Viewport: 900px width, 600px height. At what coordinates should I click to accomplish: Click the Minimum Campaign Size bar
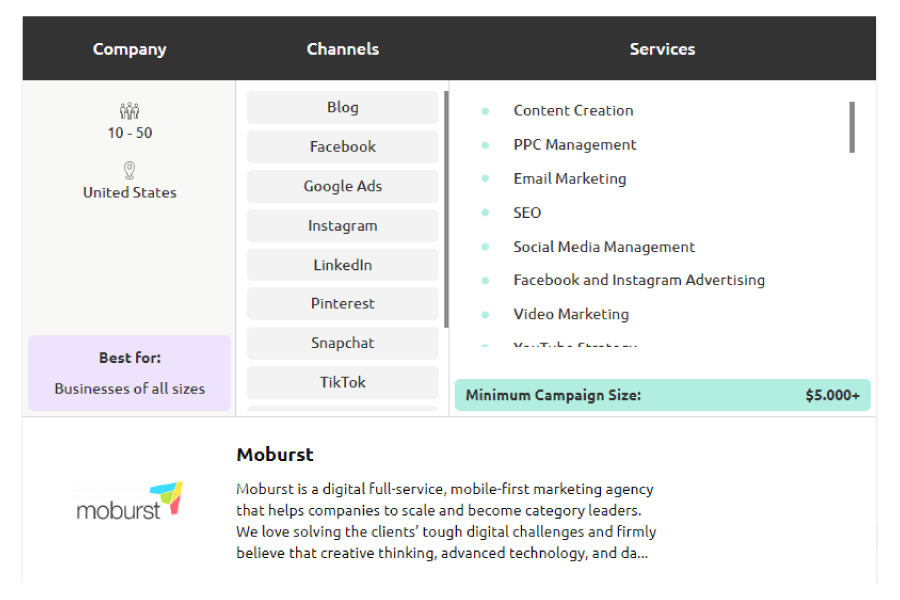click(662, 395)
